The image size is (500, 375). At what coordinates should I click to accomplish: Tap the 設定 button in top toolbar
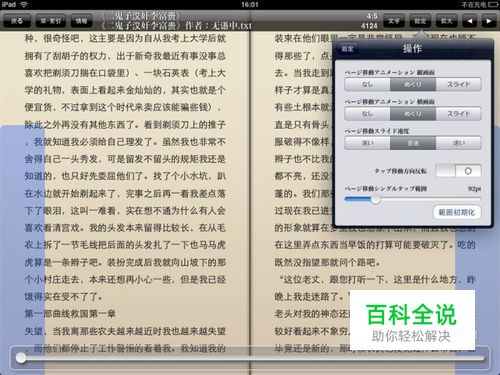pos(420,21)
